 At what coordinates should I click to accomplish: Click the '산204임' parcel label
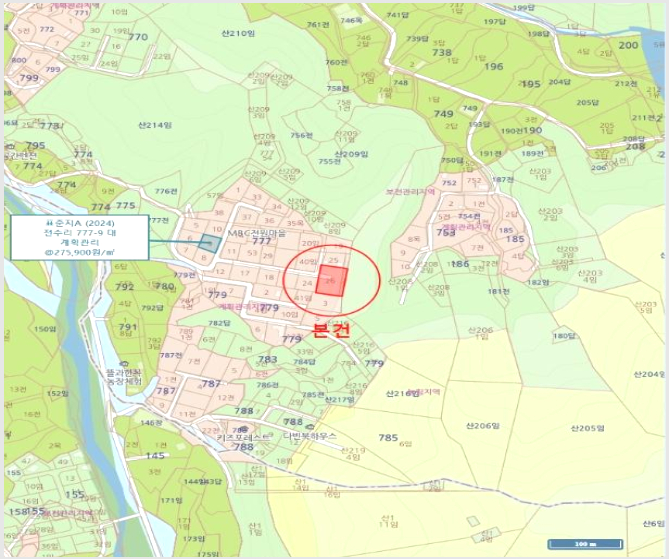tap(649, 374)
